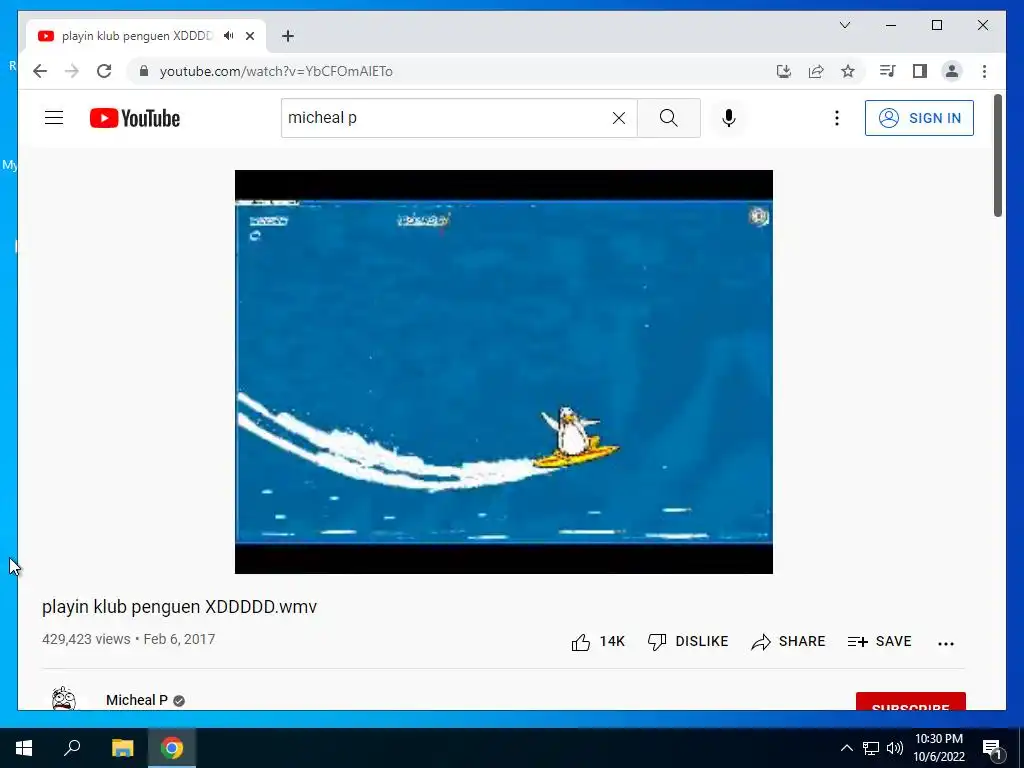Start voice search with the microphone icon
This screenshot has width=1024, height=768.
click(x=729, y=118)
